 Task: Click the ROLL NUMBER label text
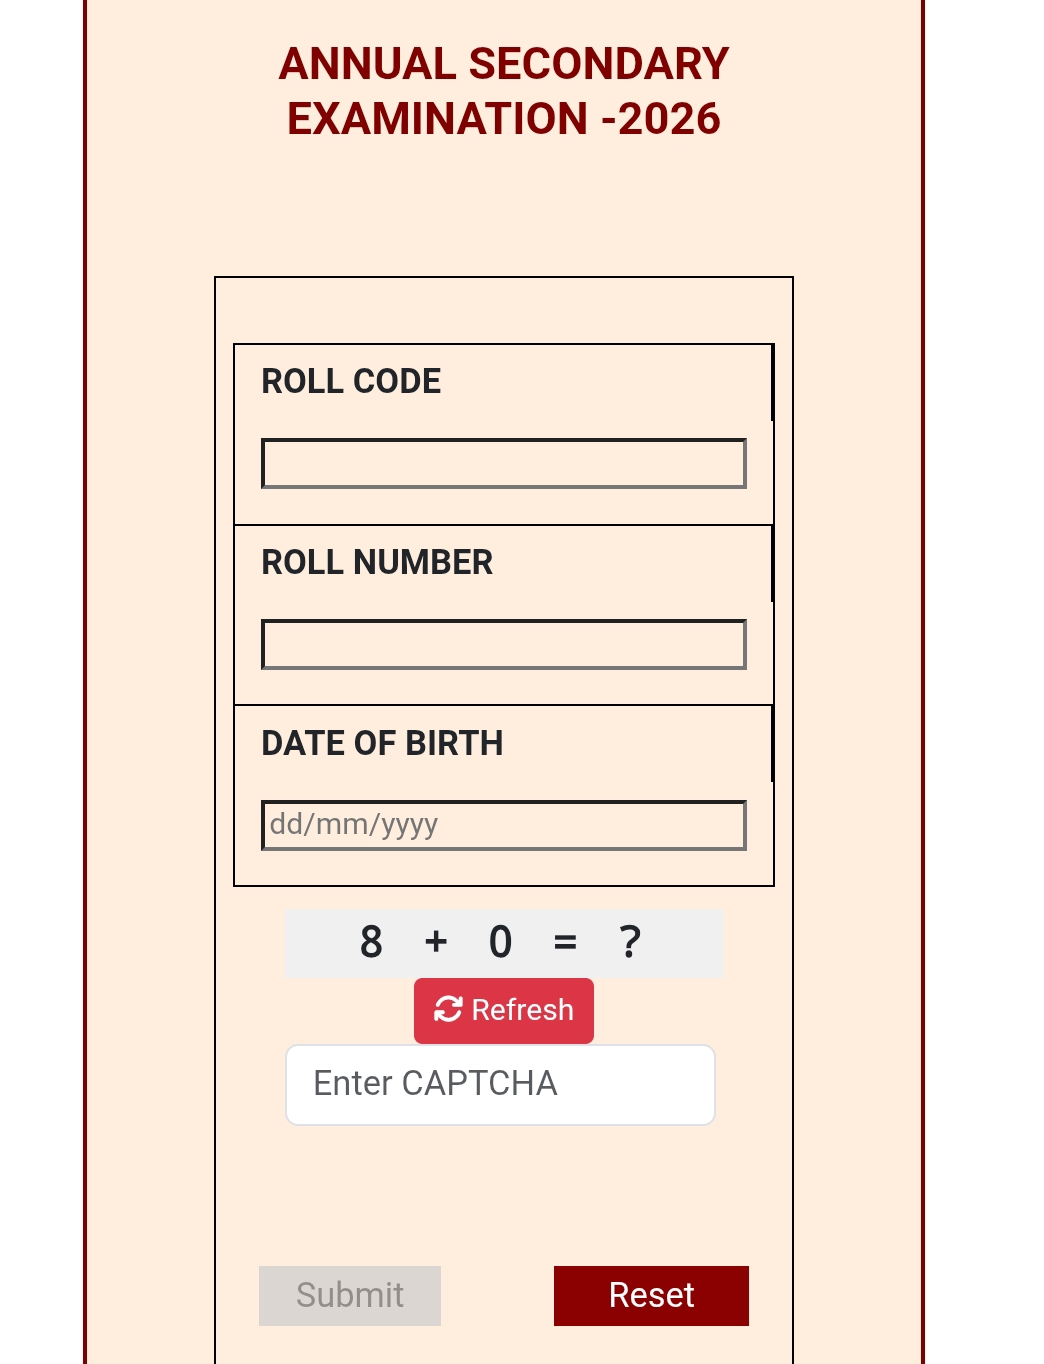pos(377,562)
